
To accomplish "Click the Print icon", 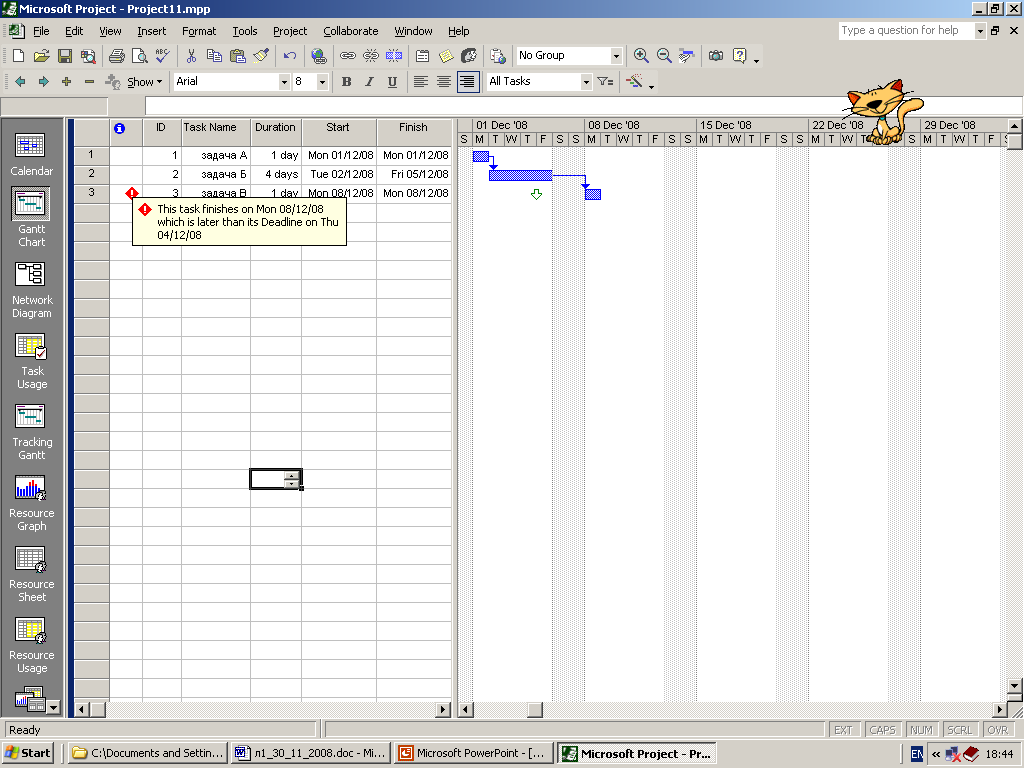I will pos(117,56).
